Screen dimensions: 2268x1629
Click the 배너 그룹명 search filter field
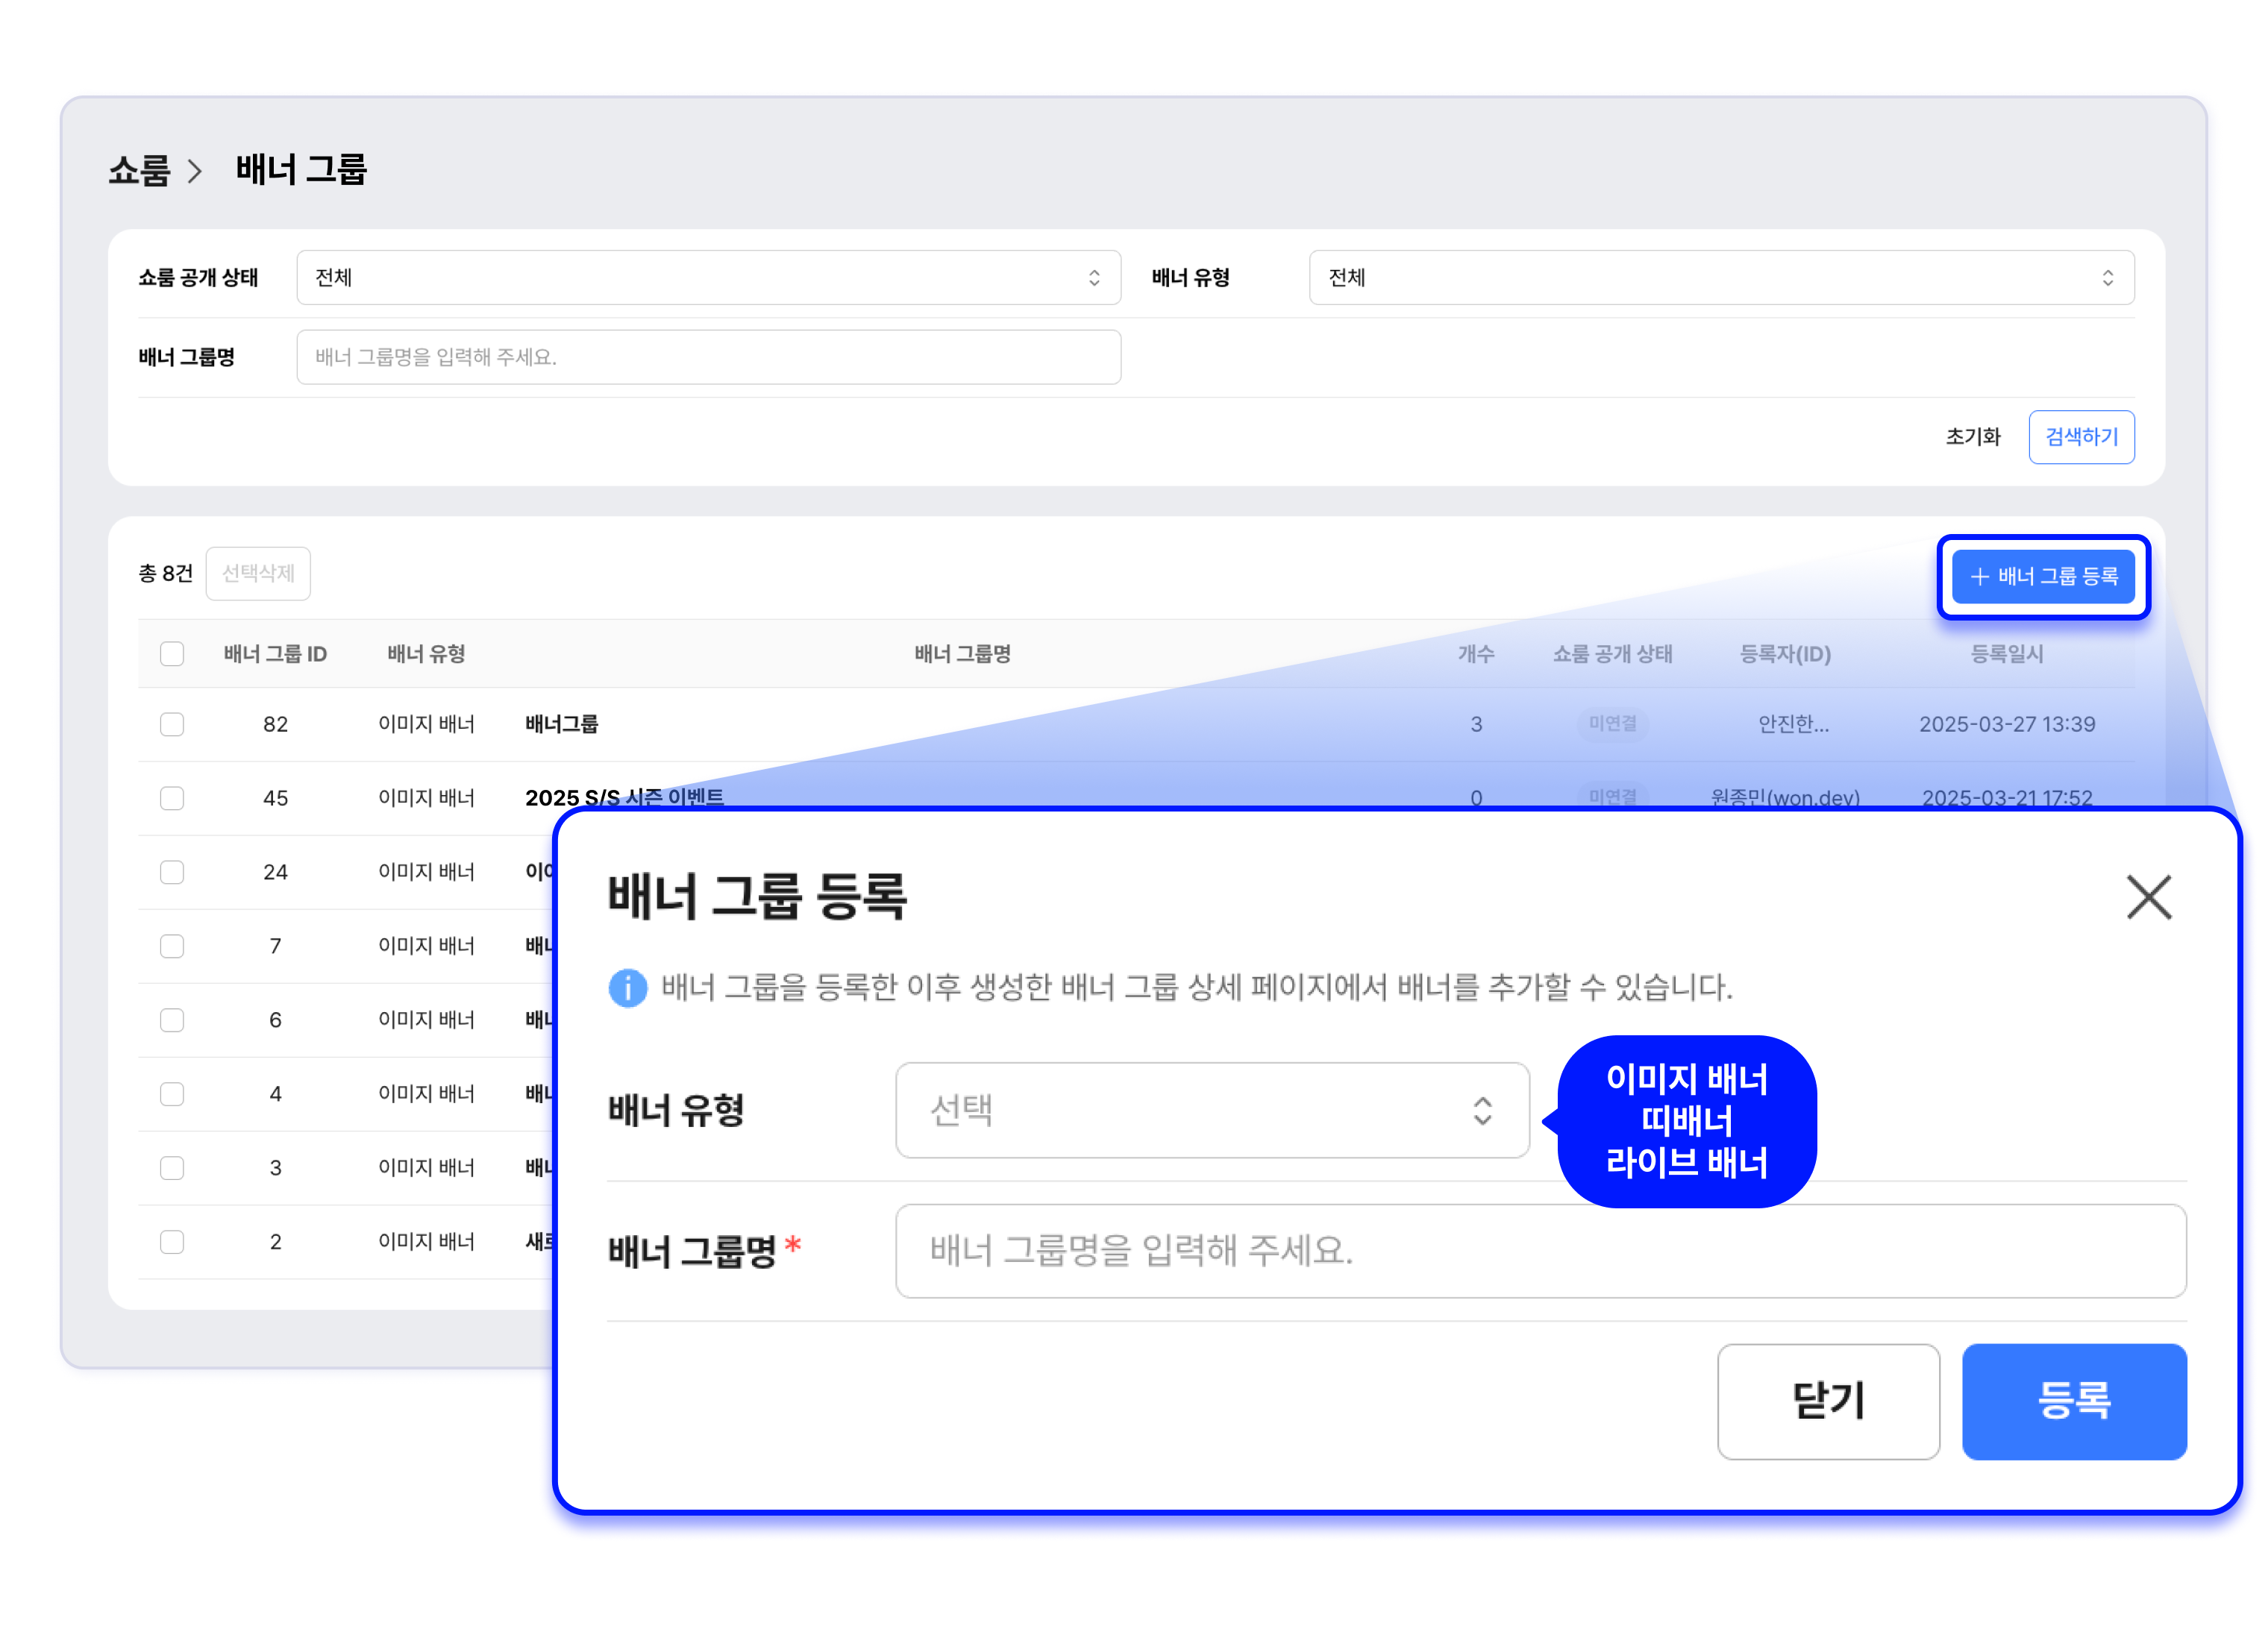[707, 357]
